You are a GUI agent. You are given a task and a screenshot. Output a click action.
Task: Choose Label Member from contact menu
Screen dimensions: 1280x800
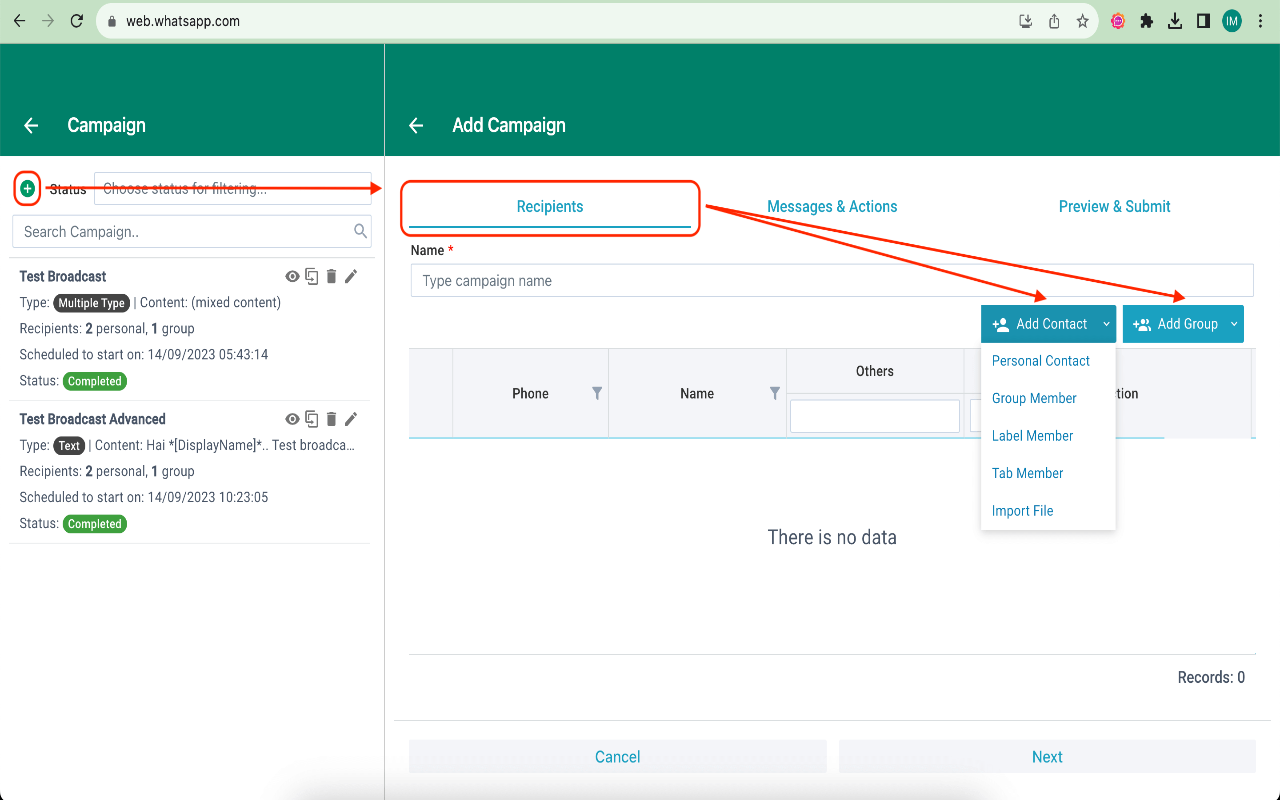pos(1032,436)
